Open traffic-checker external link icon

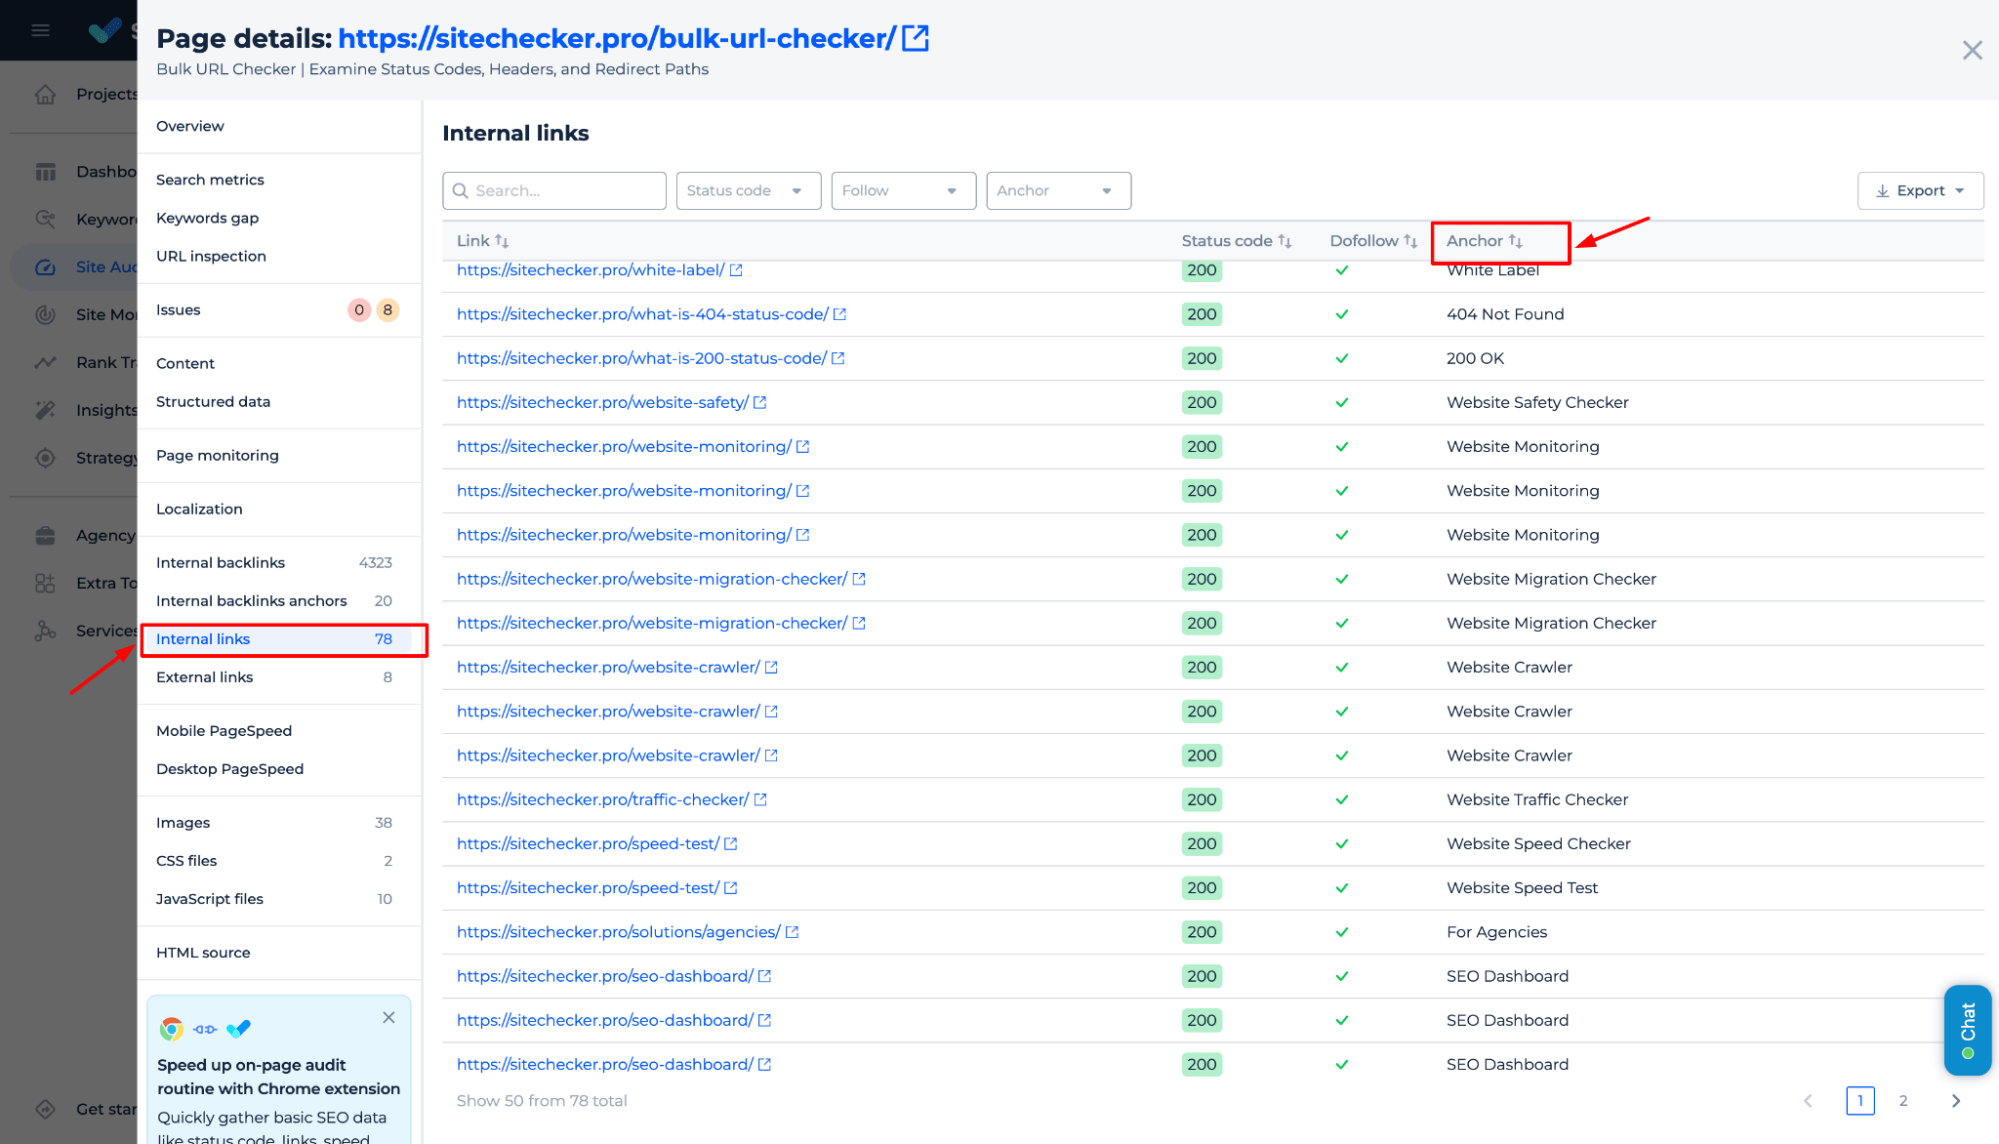(760, 800)
